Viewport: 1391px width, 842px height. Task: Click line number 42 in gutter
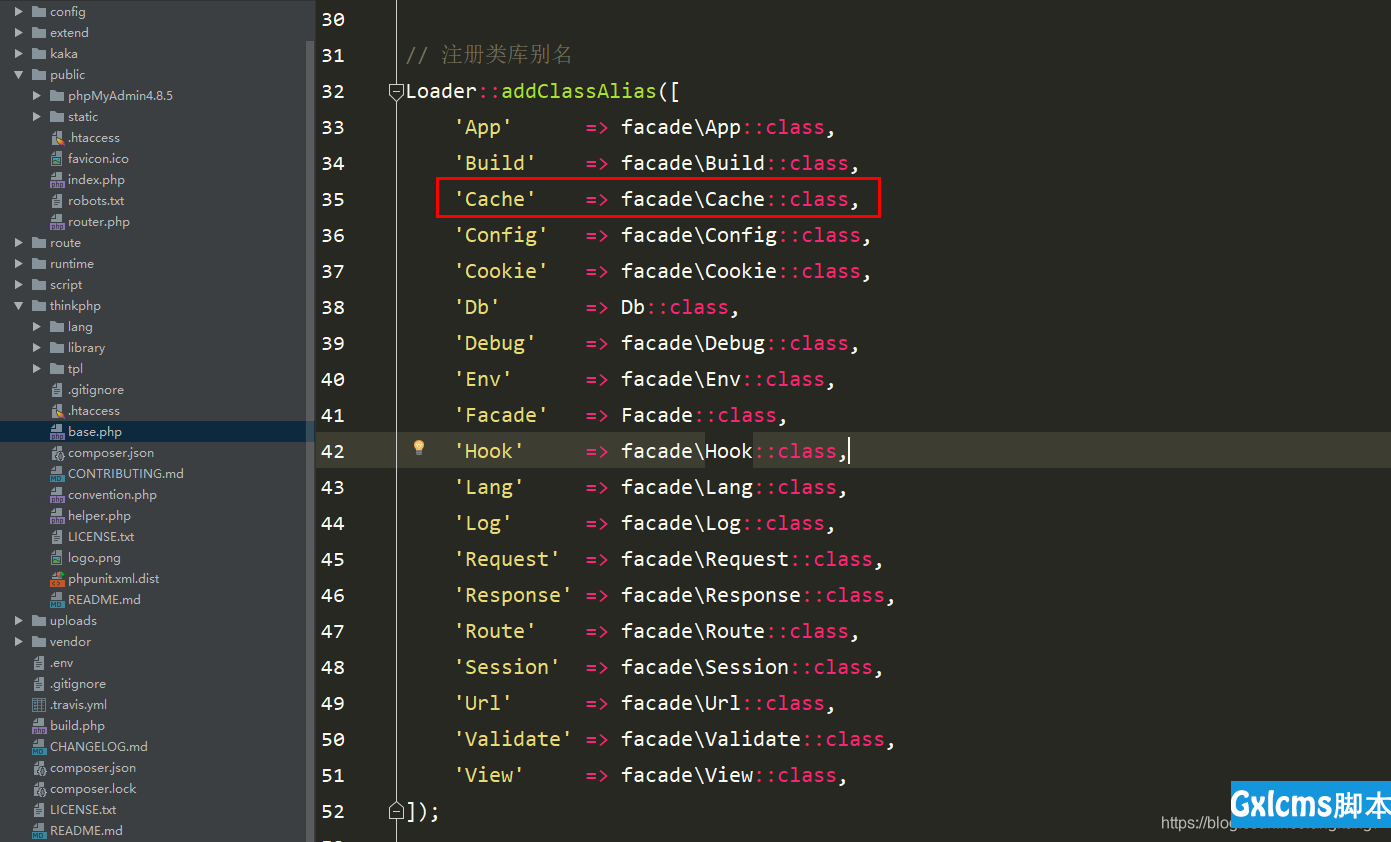tap(333, 451)
